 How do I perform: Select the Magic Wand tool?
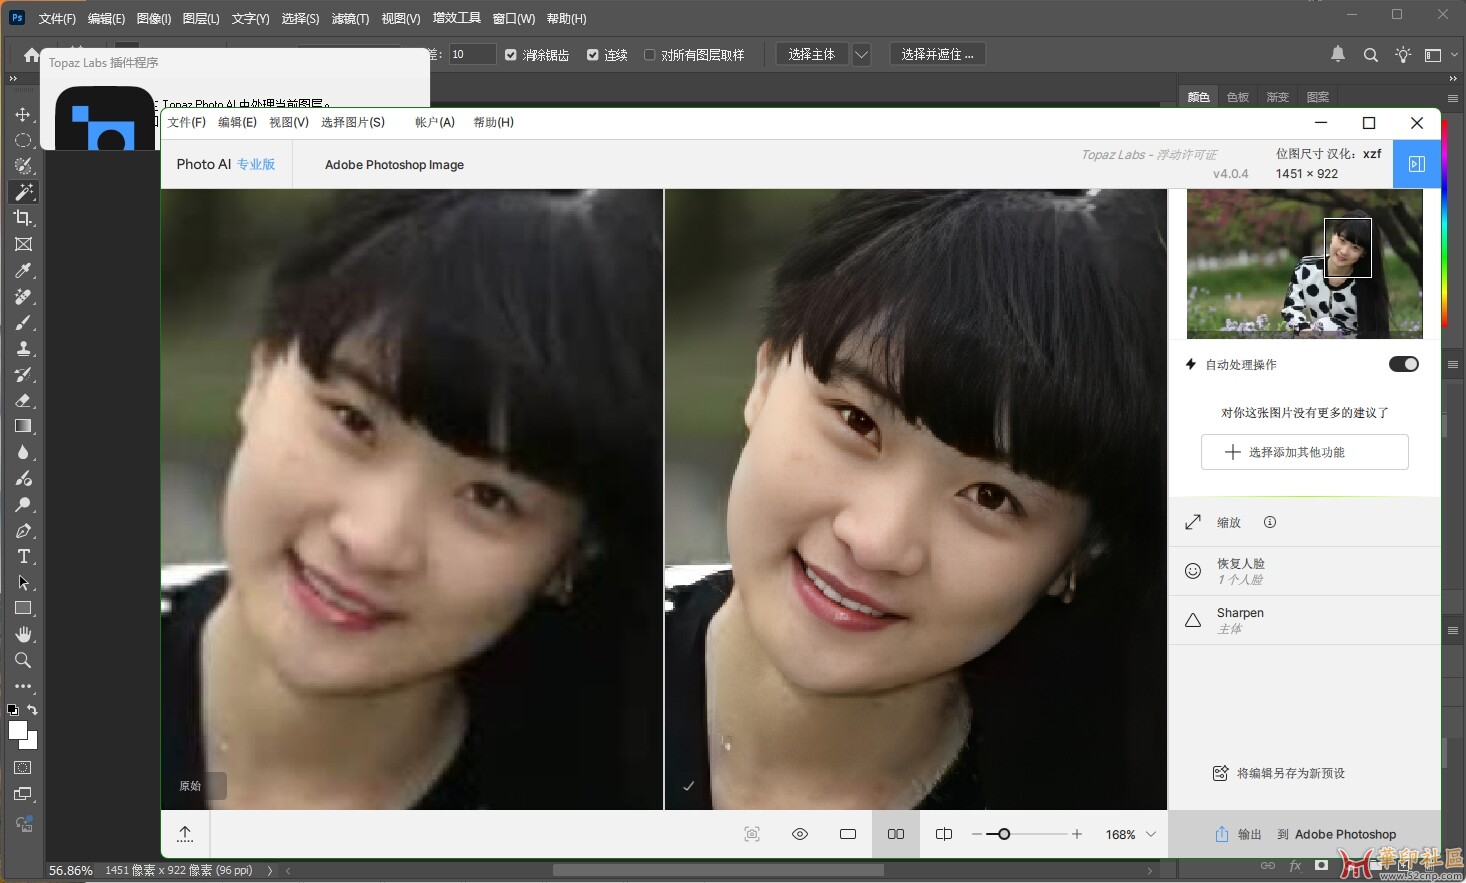pos(23,192)
